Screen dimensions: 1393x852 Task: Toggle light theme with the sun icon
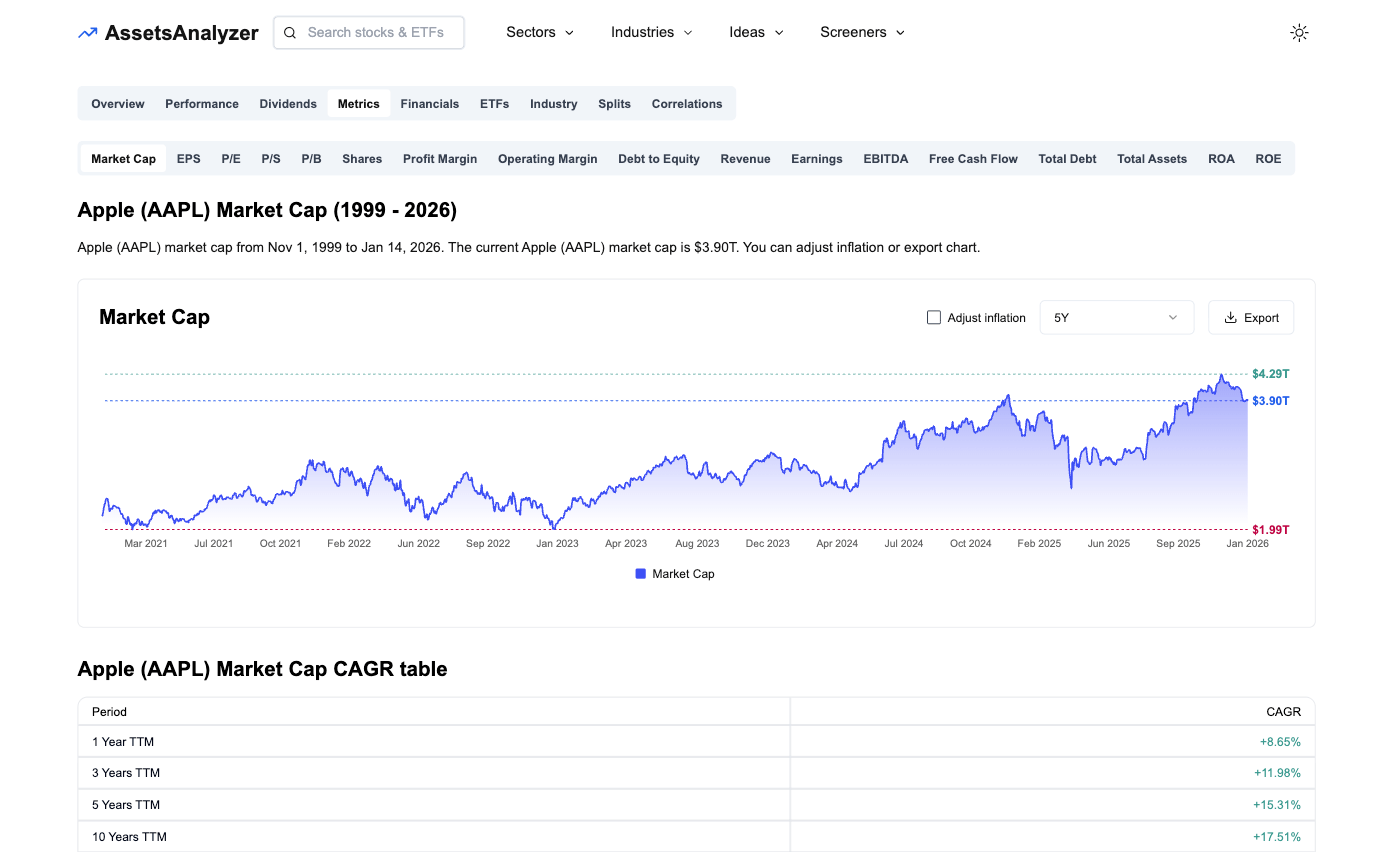[x=1299, y=33]
